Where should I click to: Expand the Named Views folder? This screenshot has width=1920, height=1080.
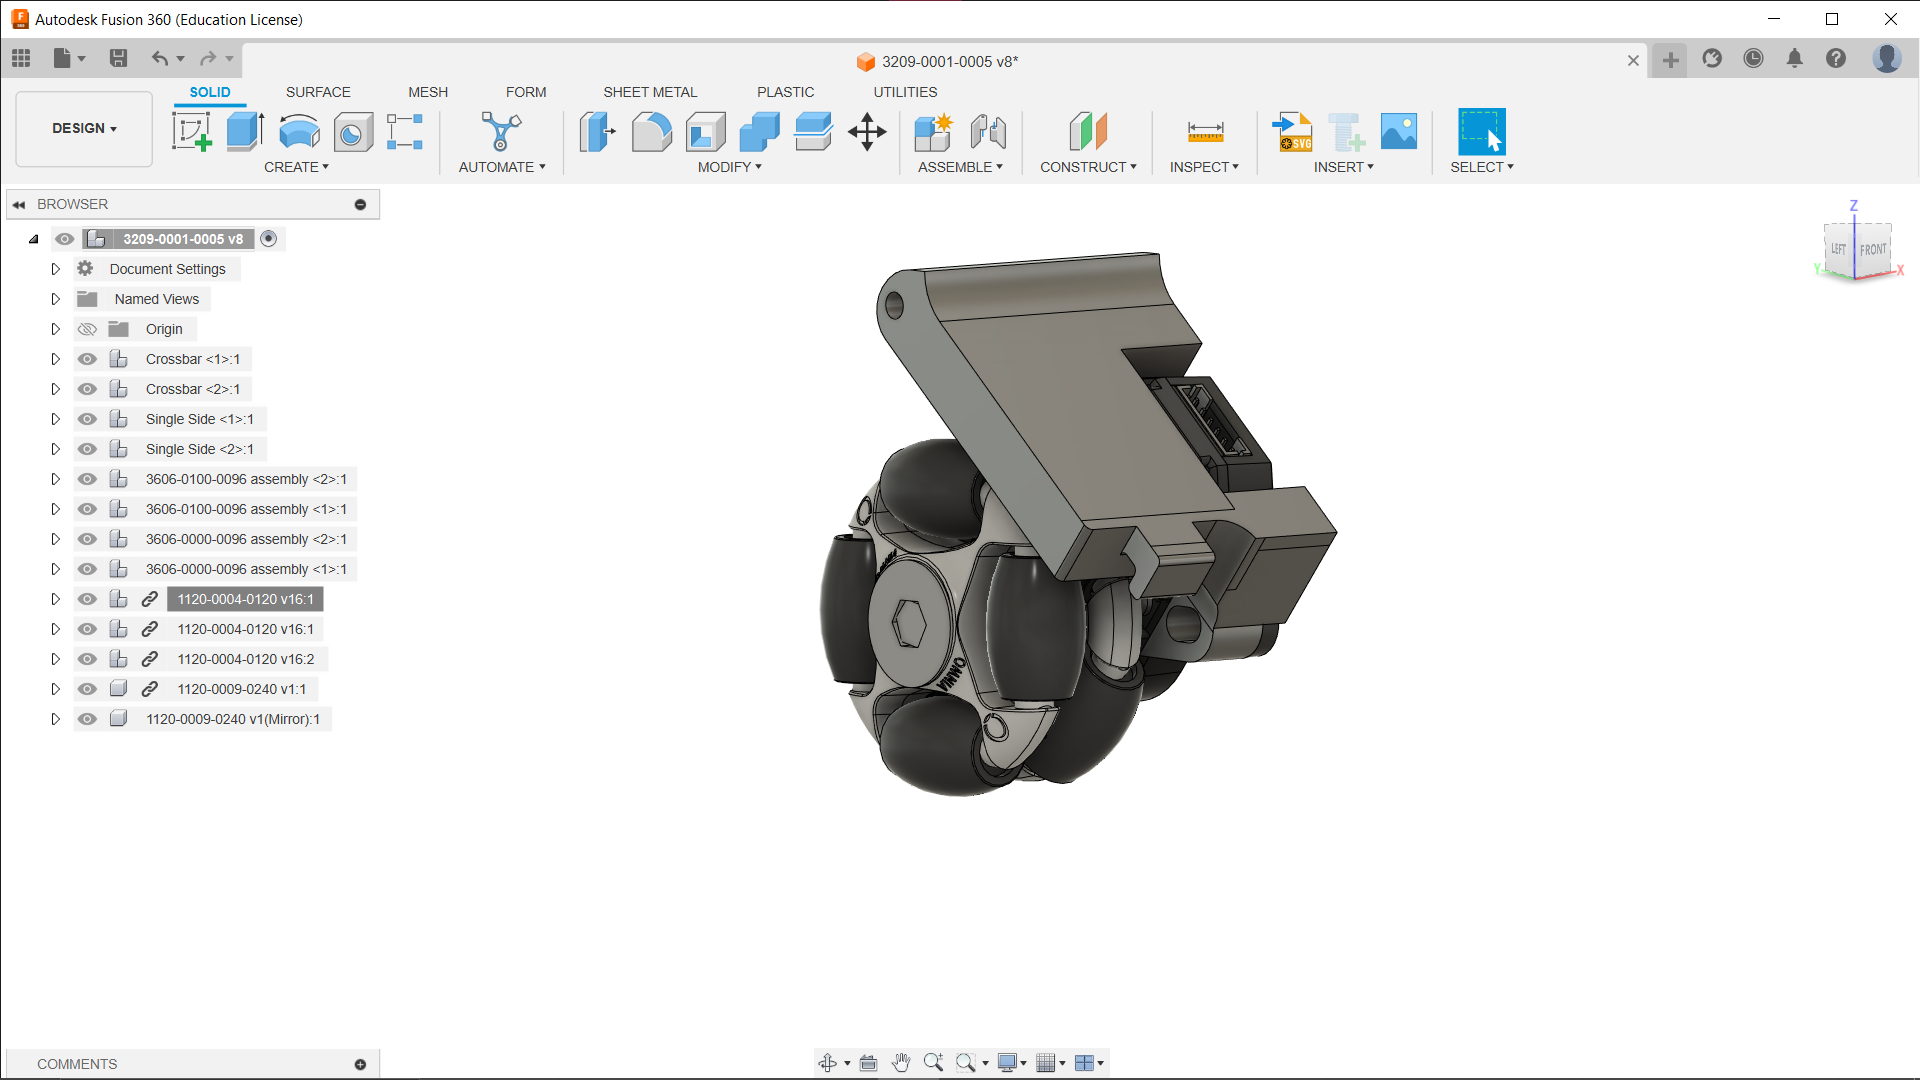click(x=56, y=299)
